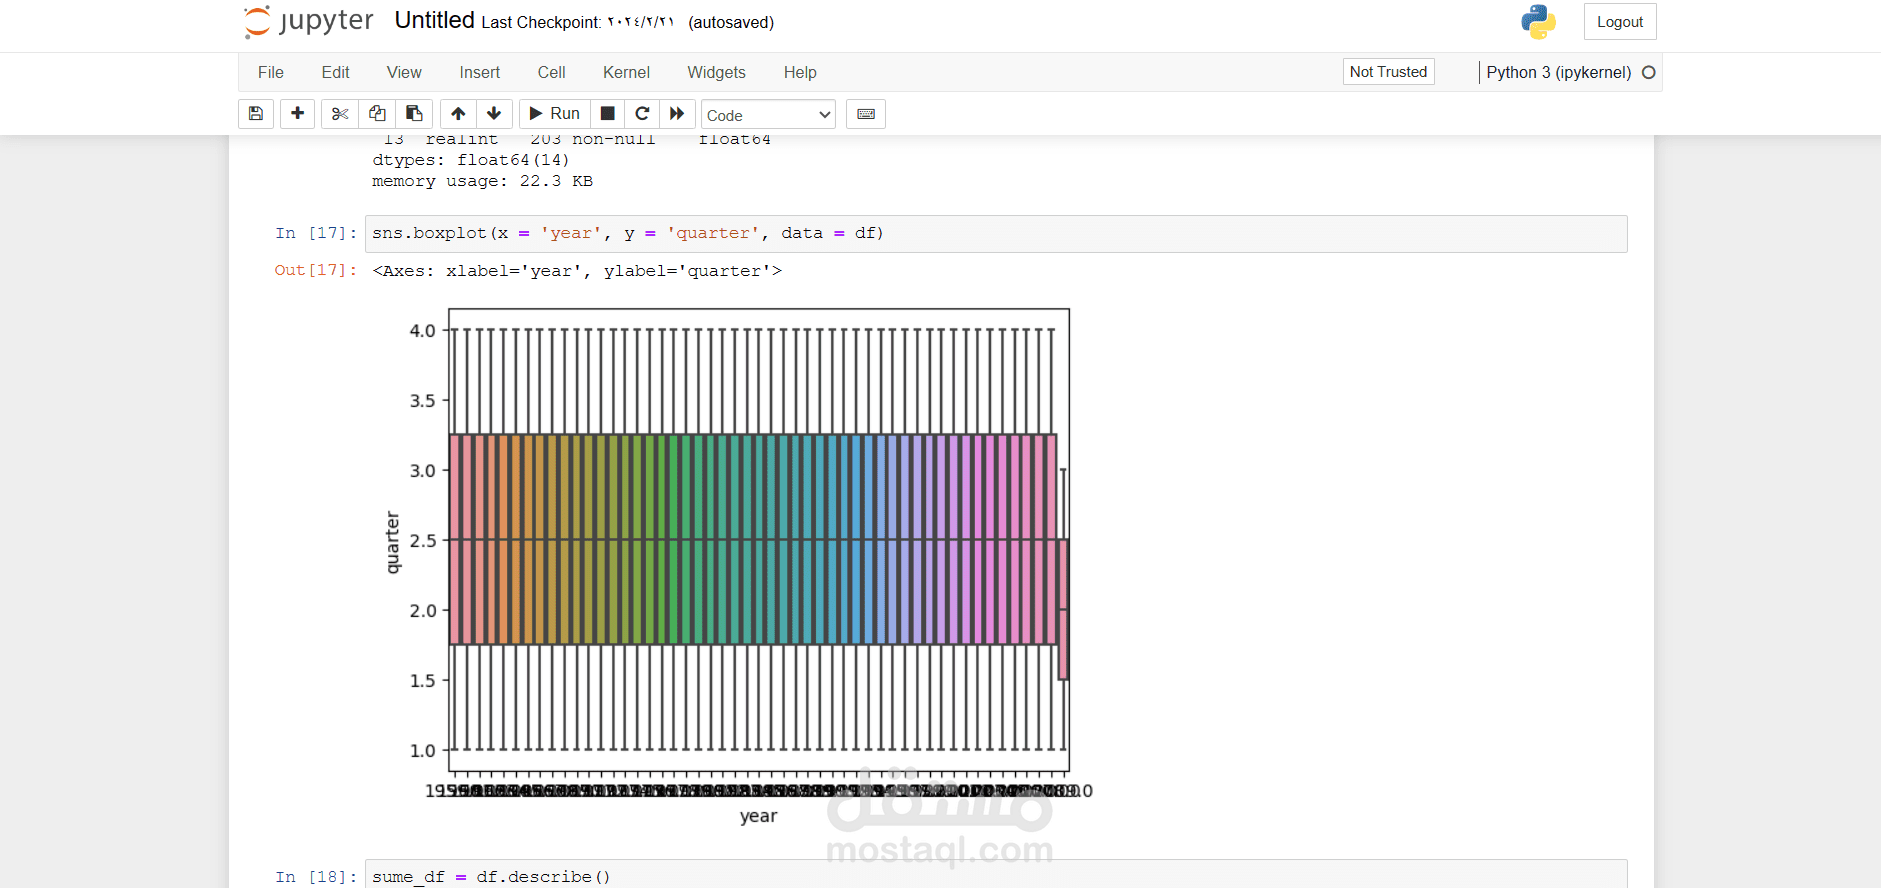
Task: Click the boxplot chart image
Action: coord(738,566)
